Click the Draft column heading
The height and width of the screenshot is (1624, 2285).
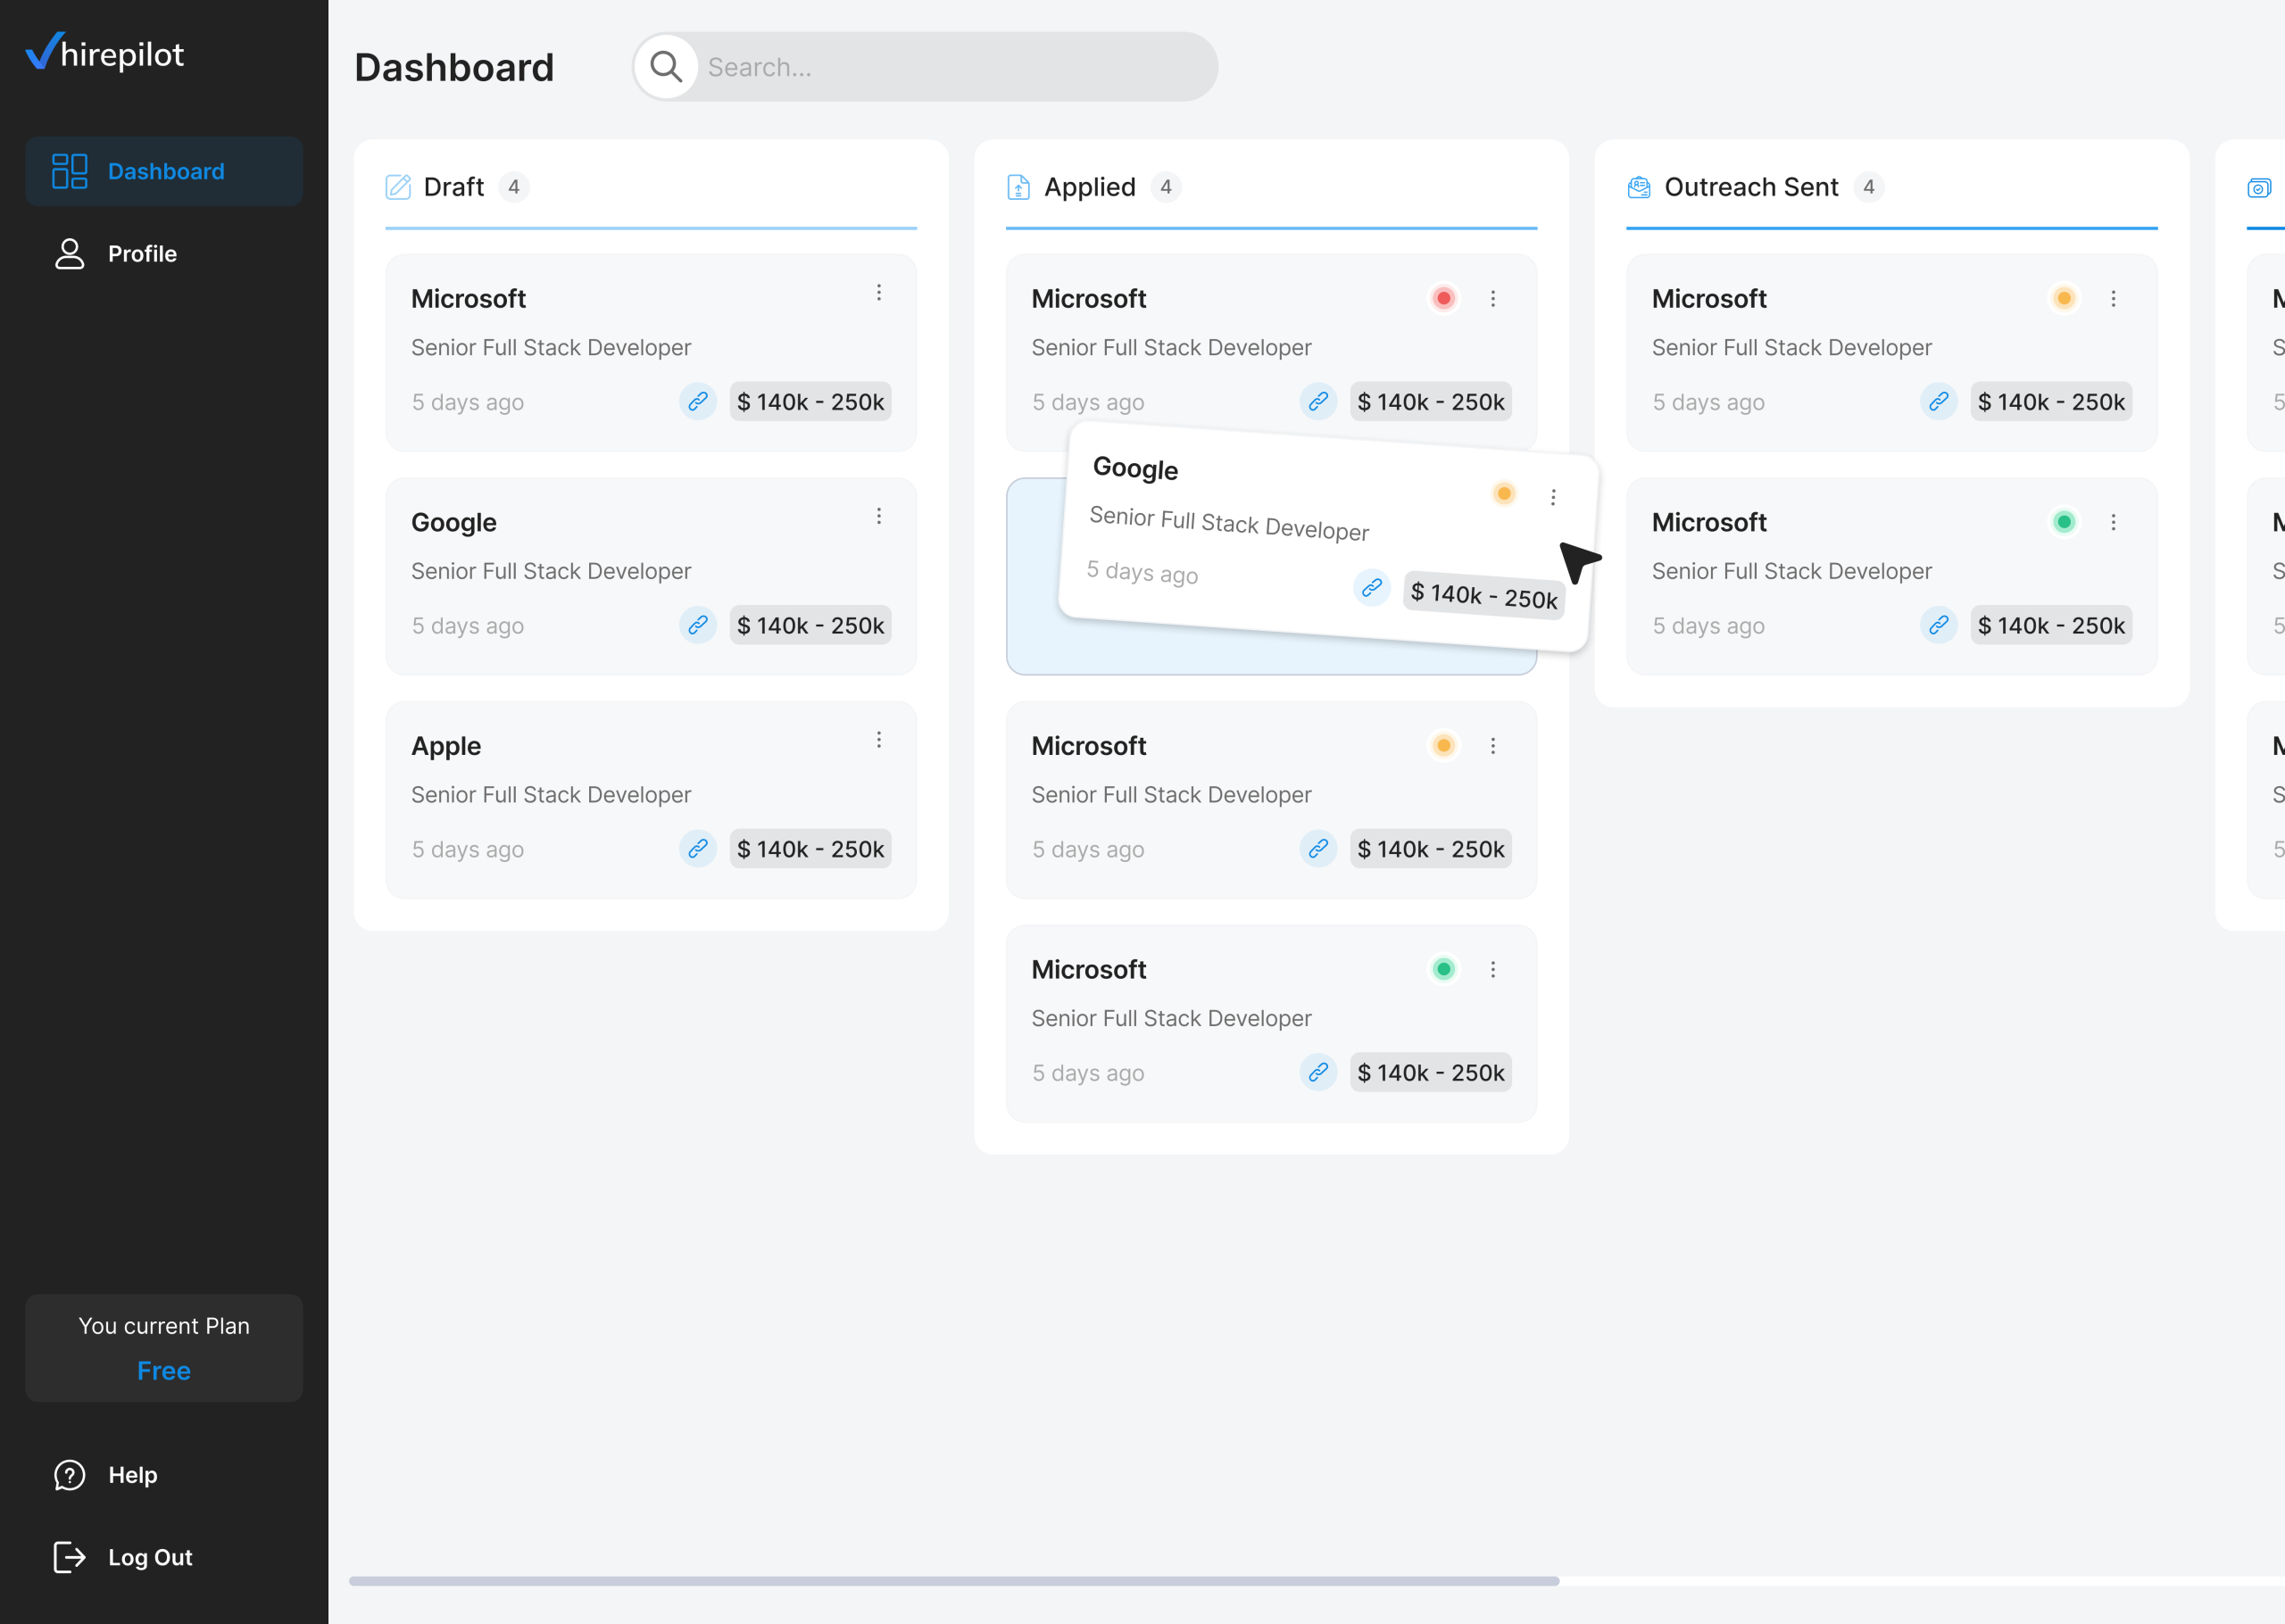pos(454,187)
